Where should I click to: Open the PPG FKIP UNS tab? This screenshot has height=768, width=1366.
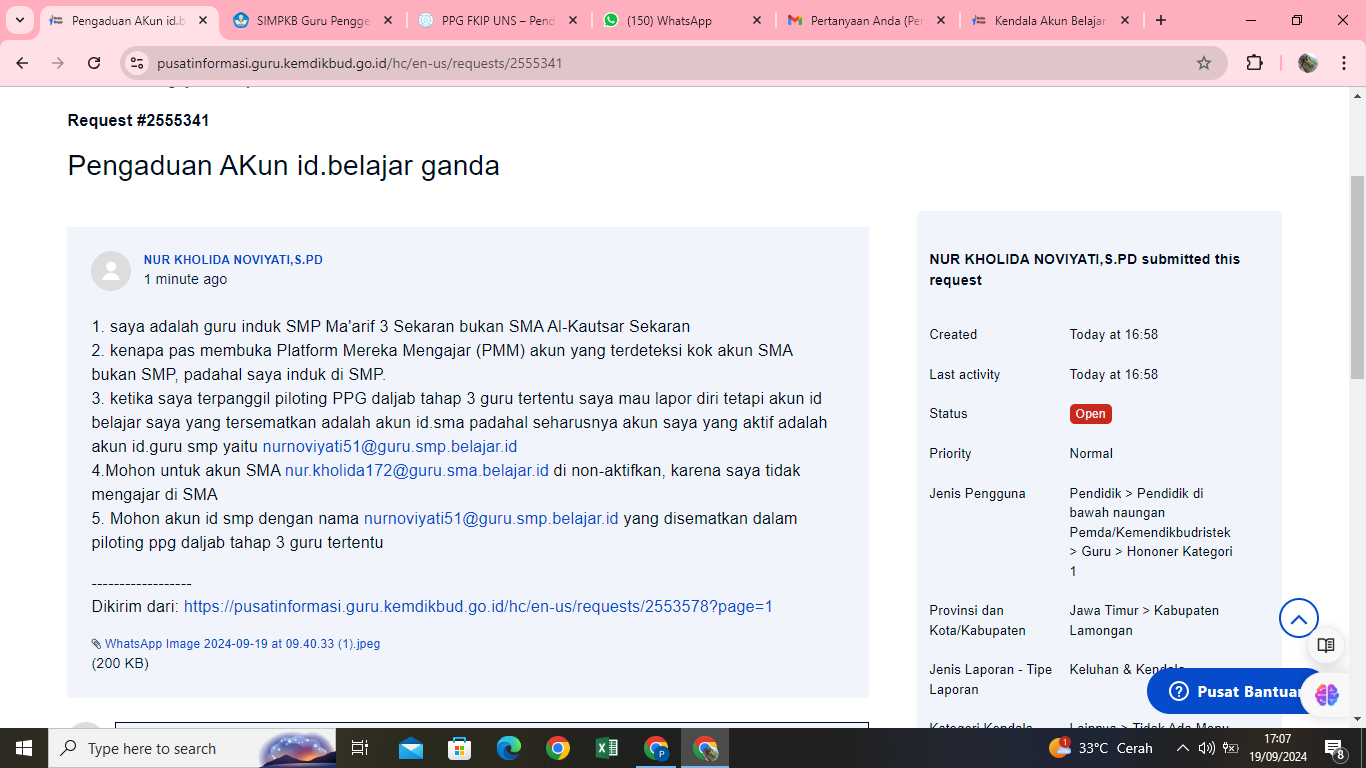pyautogui.click(x=497, y=20)
